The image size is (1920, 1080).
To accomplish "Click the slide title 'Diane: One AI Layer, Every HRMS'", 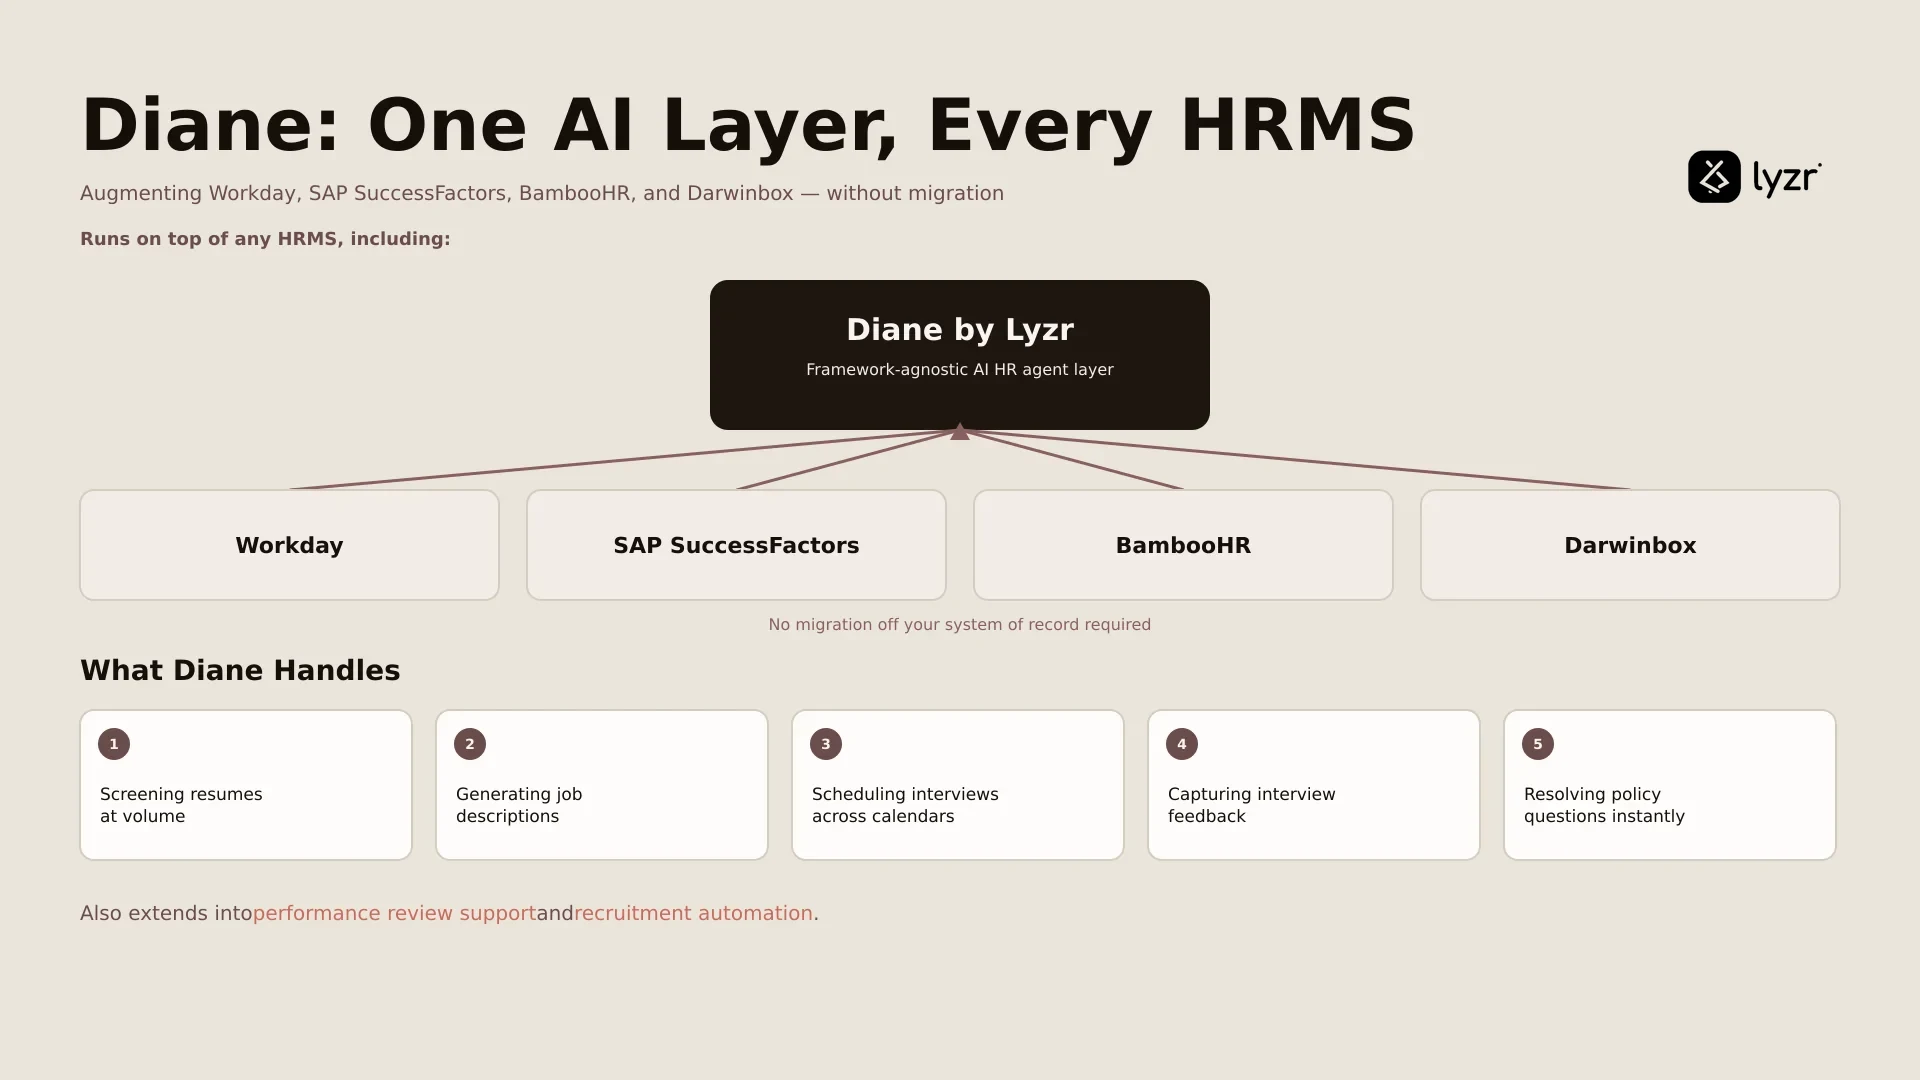I will pyautogui.click(x=748, y=125).
